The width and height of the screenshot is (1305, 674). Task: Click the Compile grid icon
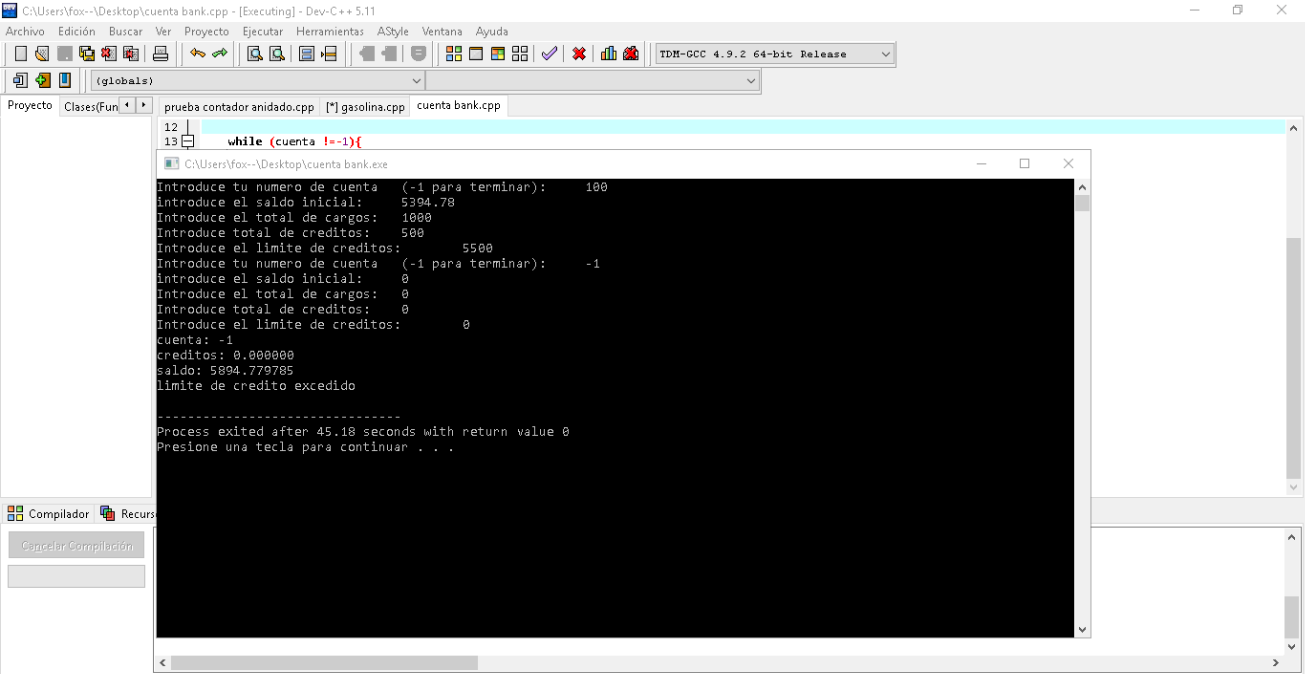[x=454, y=54]
